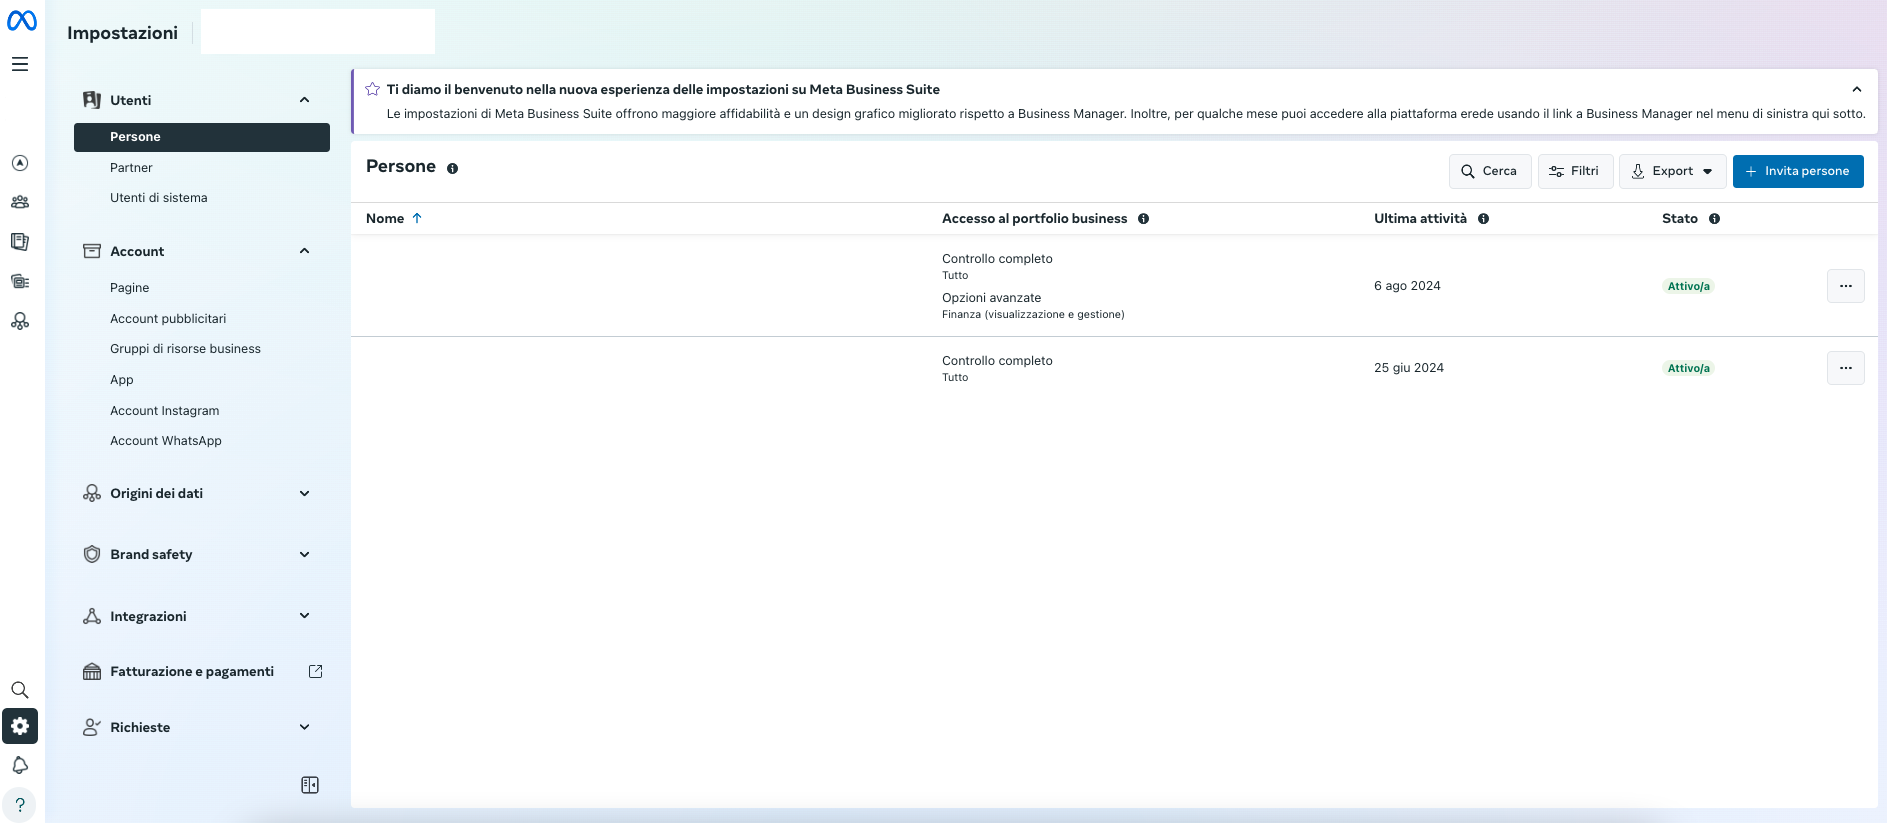Viewport: 1887px width, 823px height.
Task: Open the search magnifier icon in left rail
Action: [20, 690]
